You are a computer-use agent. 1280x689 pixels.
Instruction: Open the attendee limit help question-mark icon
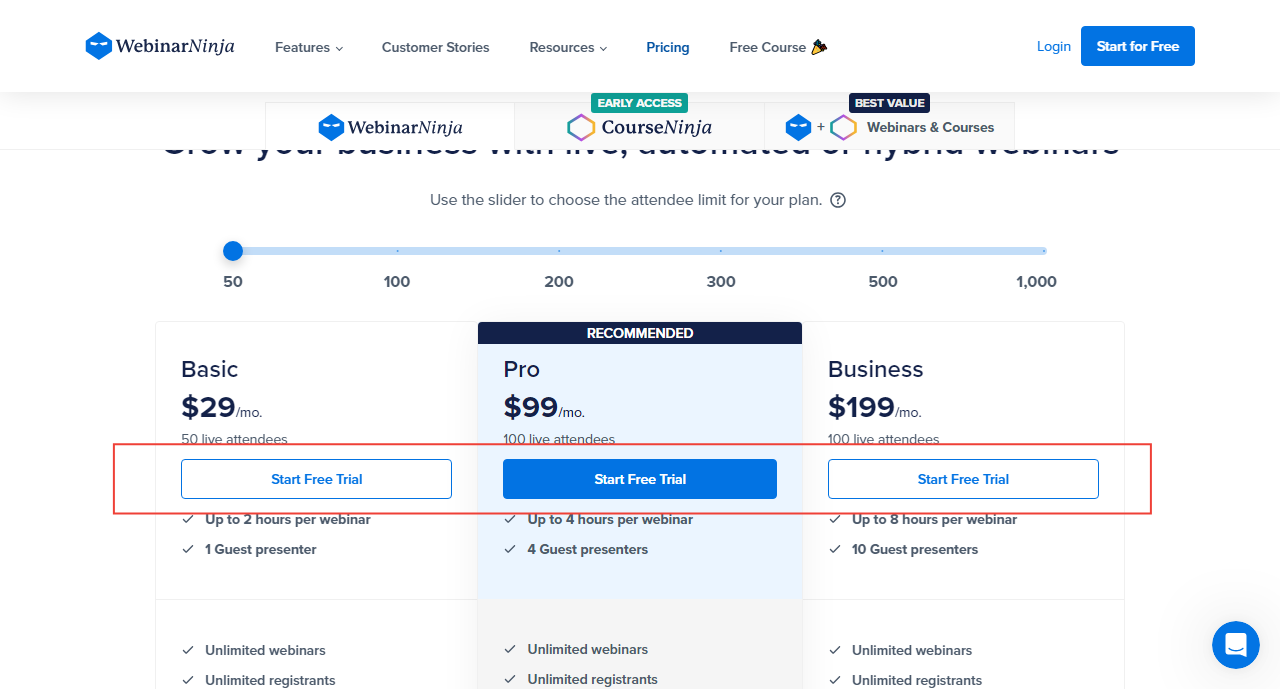pos(837,199)
